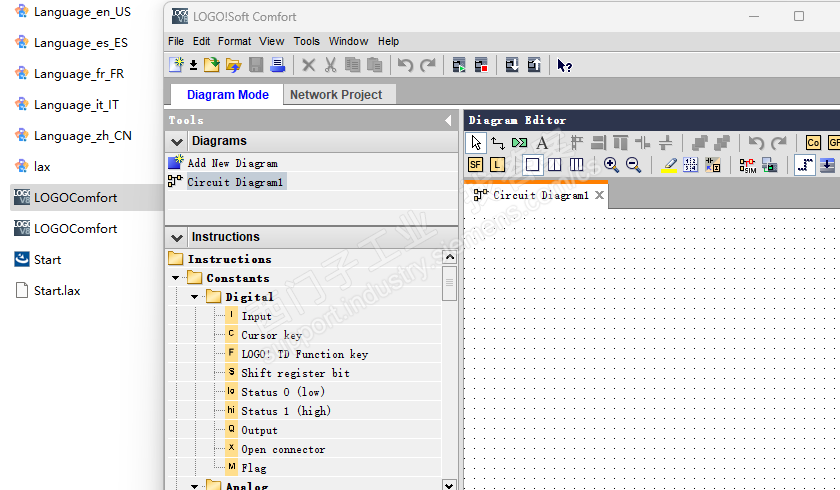Select the selection arrow tool in Diagram Editor
The height and width of the screenshot is (490, 840).
pyautogui.click(x=476, y=142)
